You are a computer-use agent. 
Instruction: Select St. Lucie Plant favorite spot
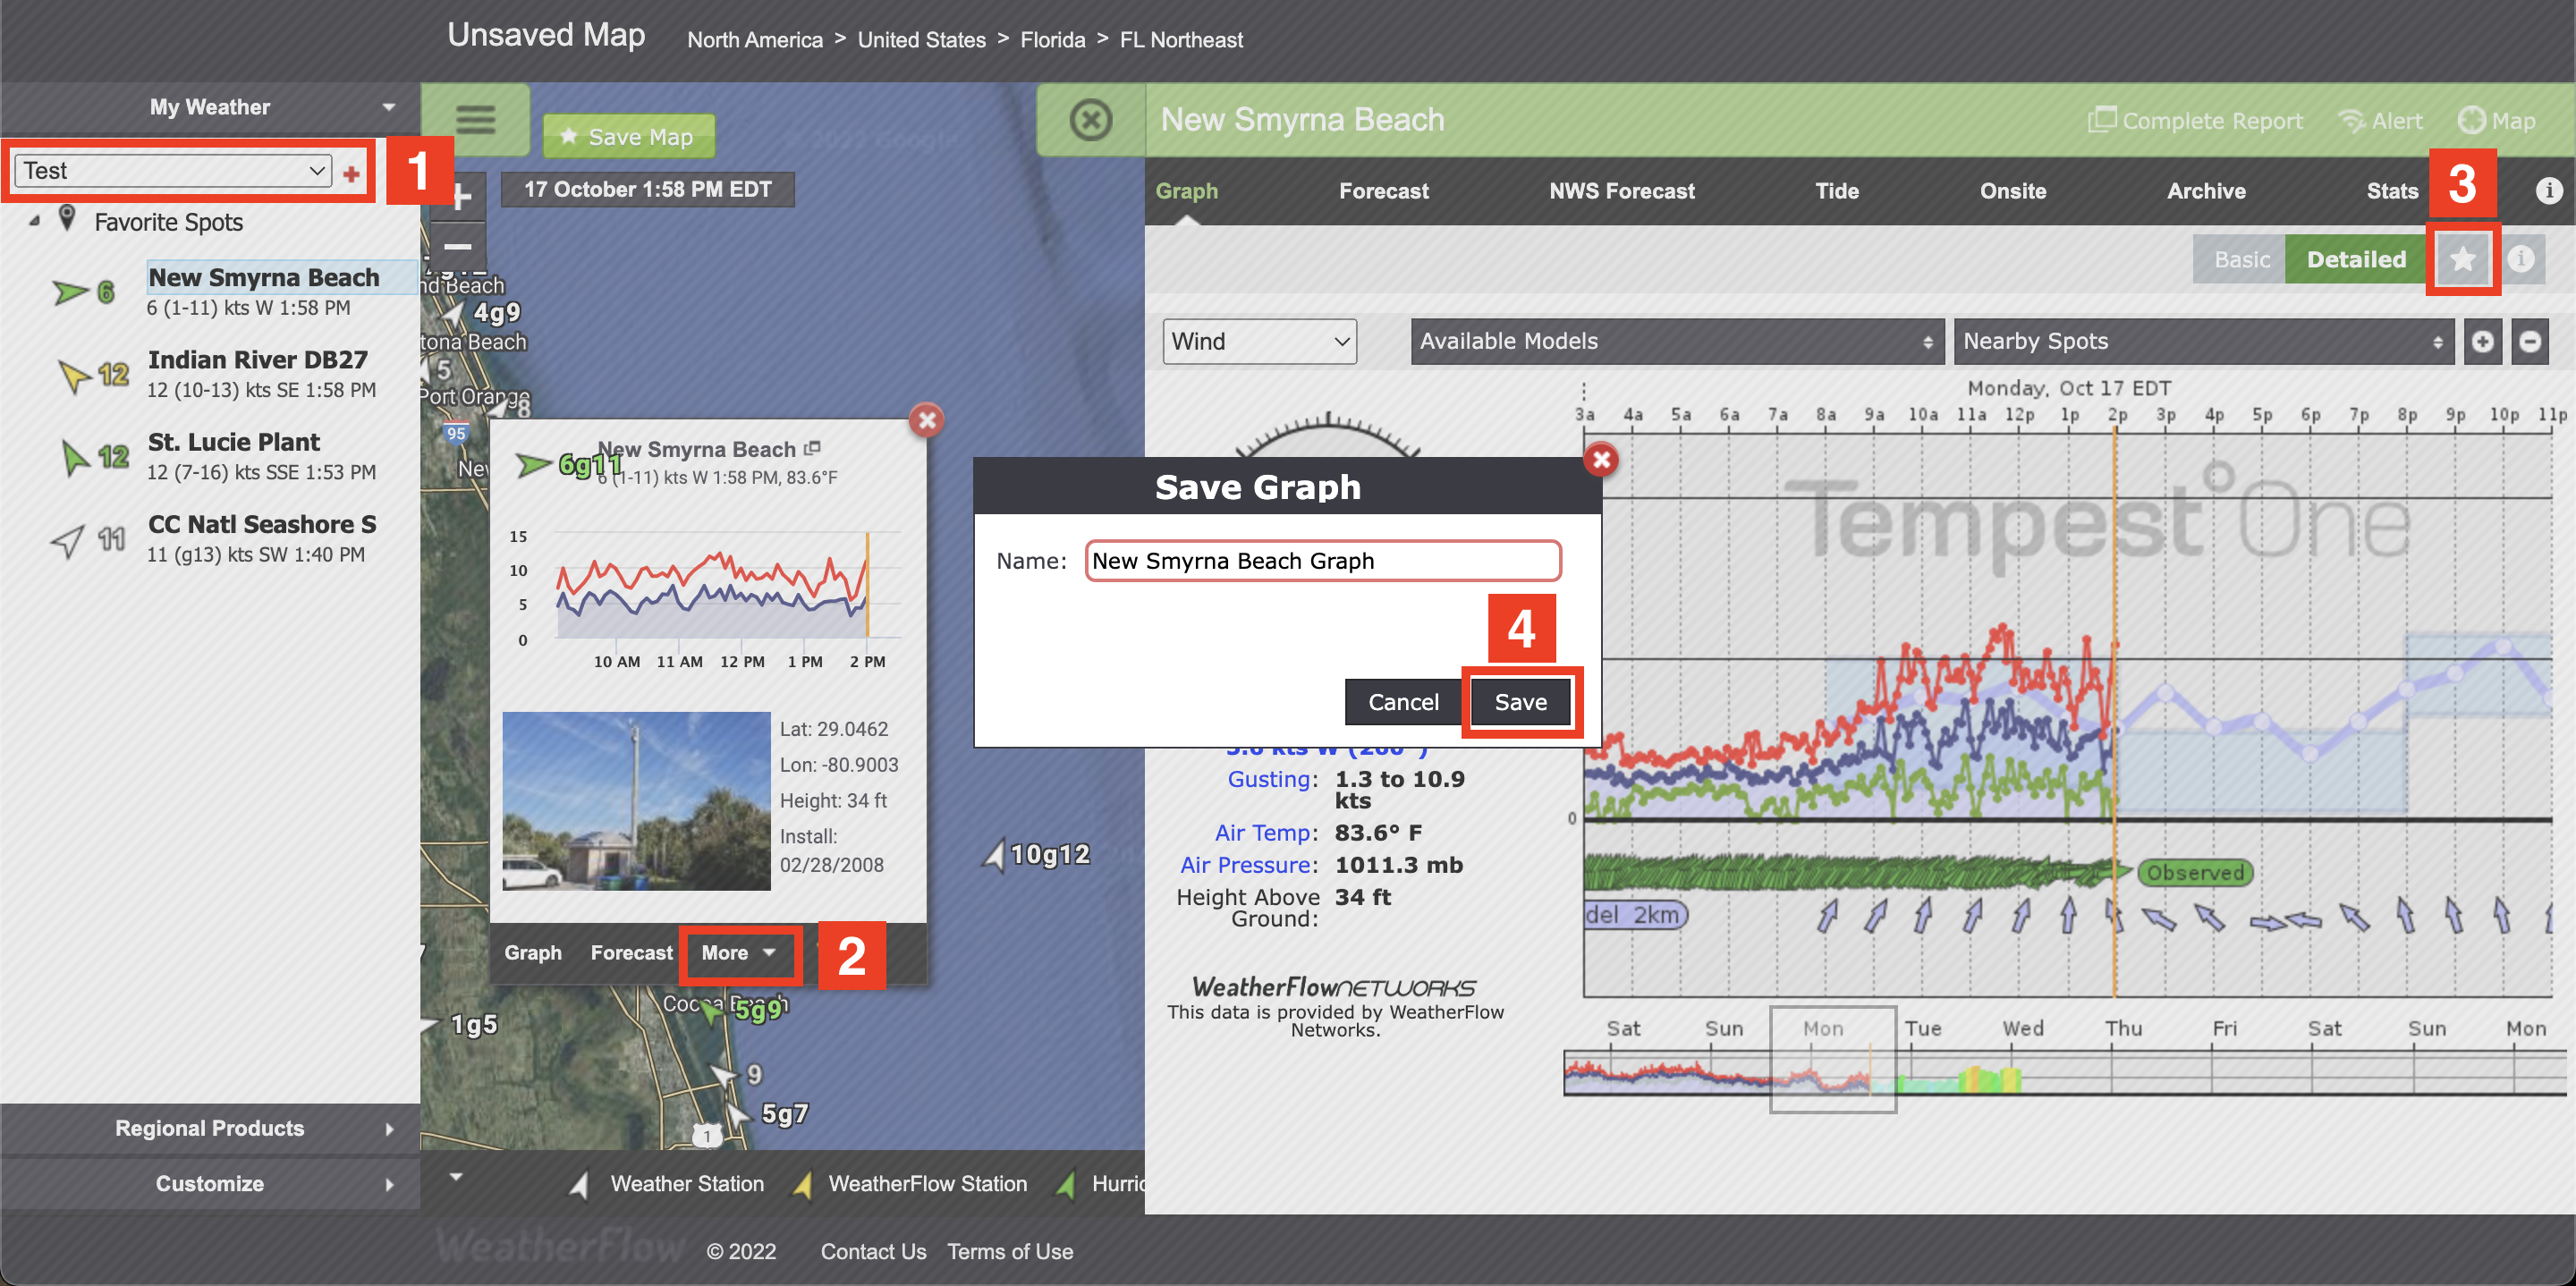tap(233, 442)
